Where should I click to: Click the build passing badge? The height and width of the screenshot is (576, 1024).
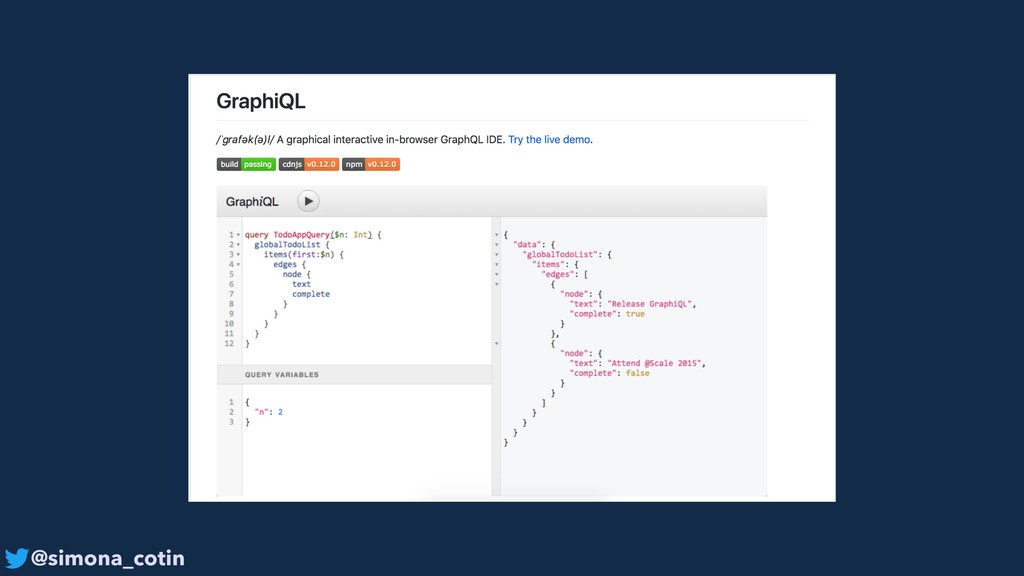(x=246, y=165)
